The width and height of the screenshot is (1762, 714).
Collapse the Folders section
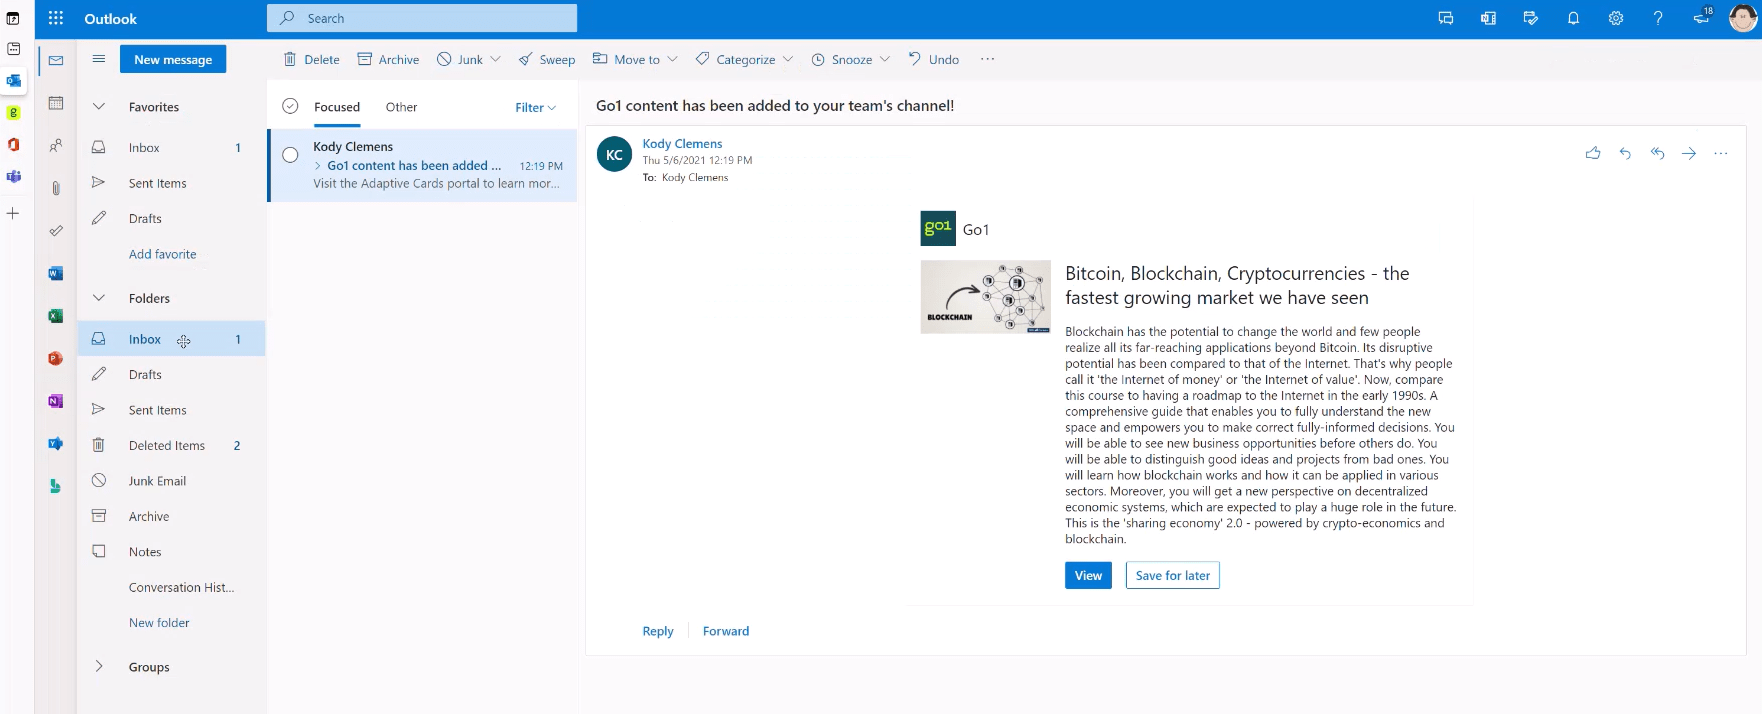click(x=99, y=298)
